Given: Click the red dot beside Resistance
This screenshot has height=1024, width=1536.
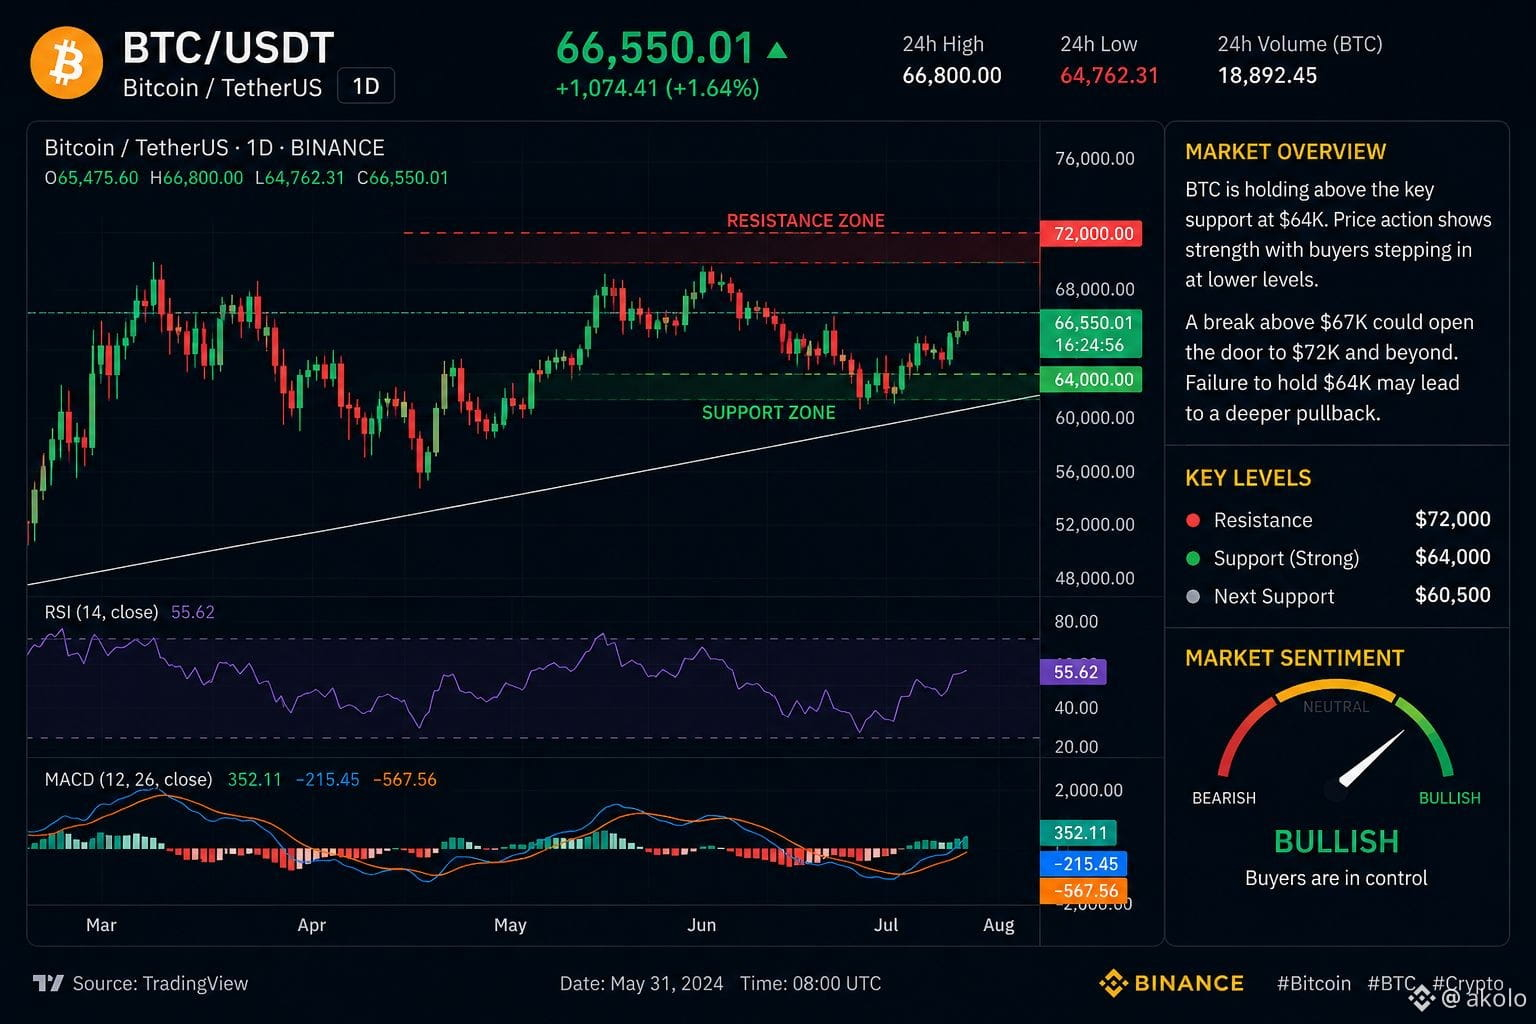Looking at the screenshot, I should tap(1192, 520).
